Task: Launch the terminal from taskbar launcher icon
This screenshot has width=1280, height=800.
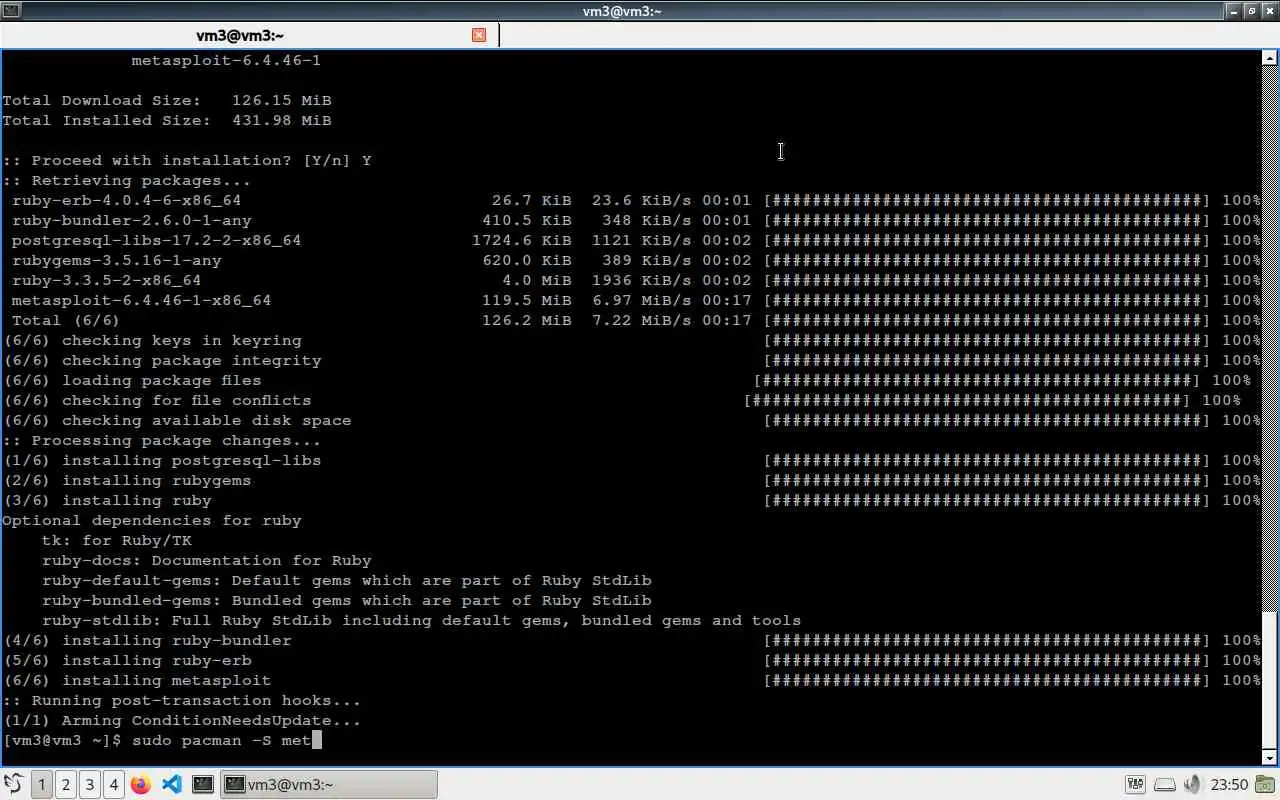Action: pyautogui.click(x=202, y=784)
